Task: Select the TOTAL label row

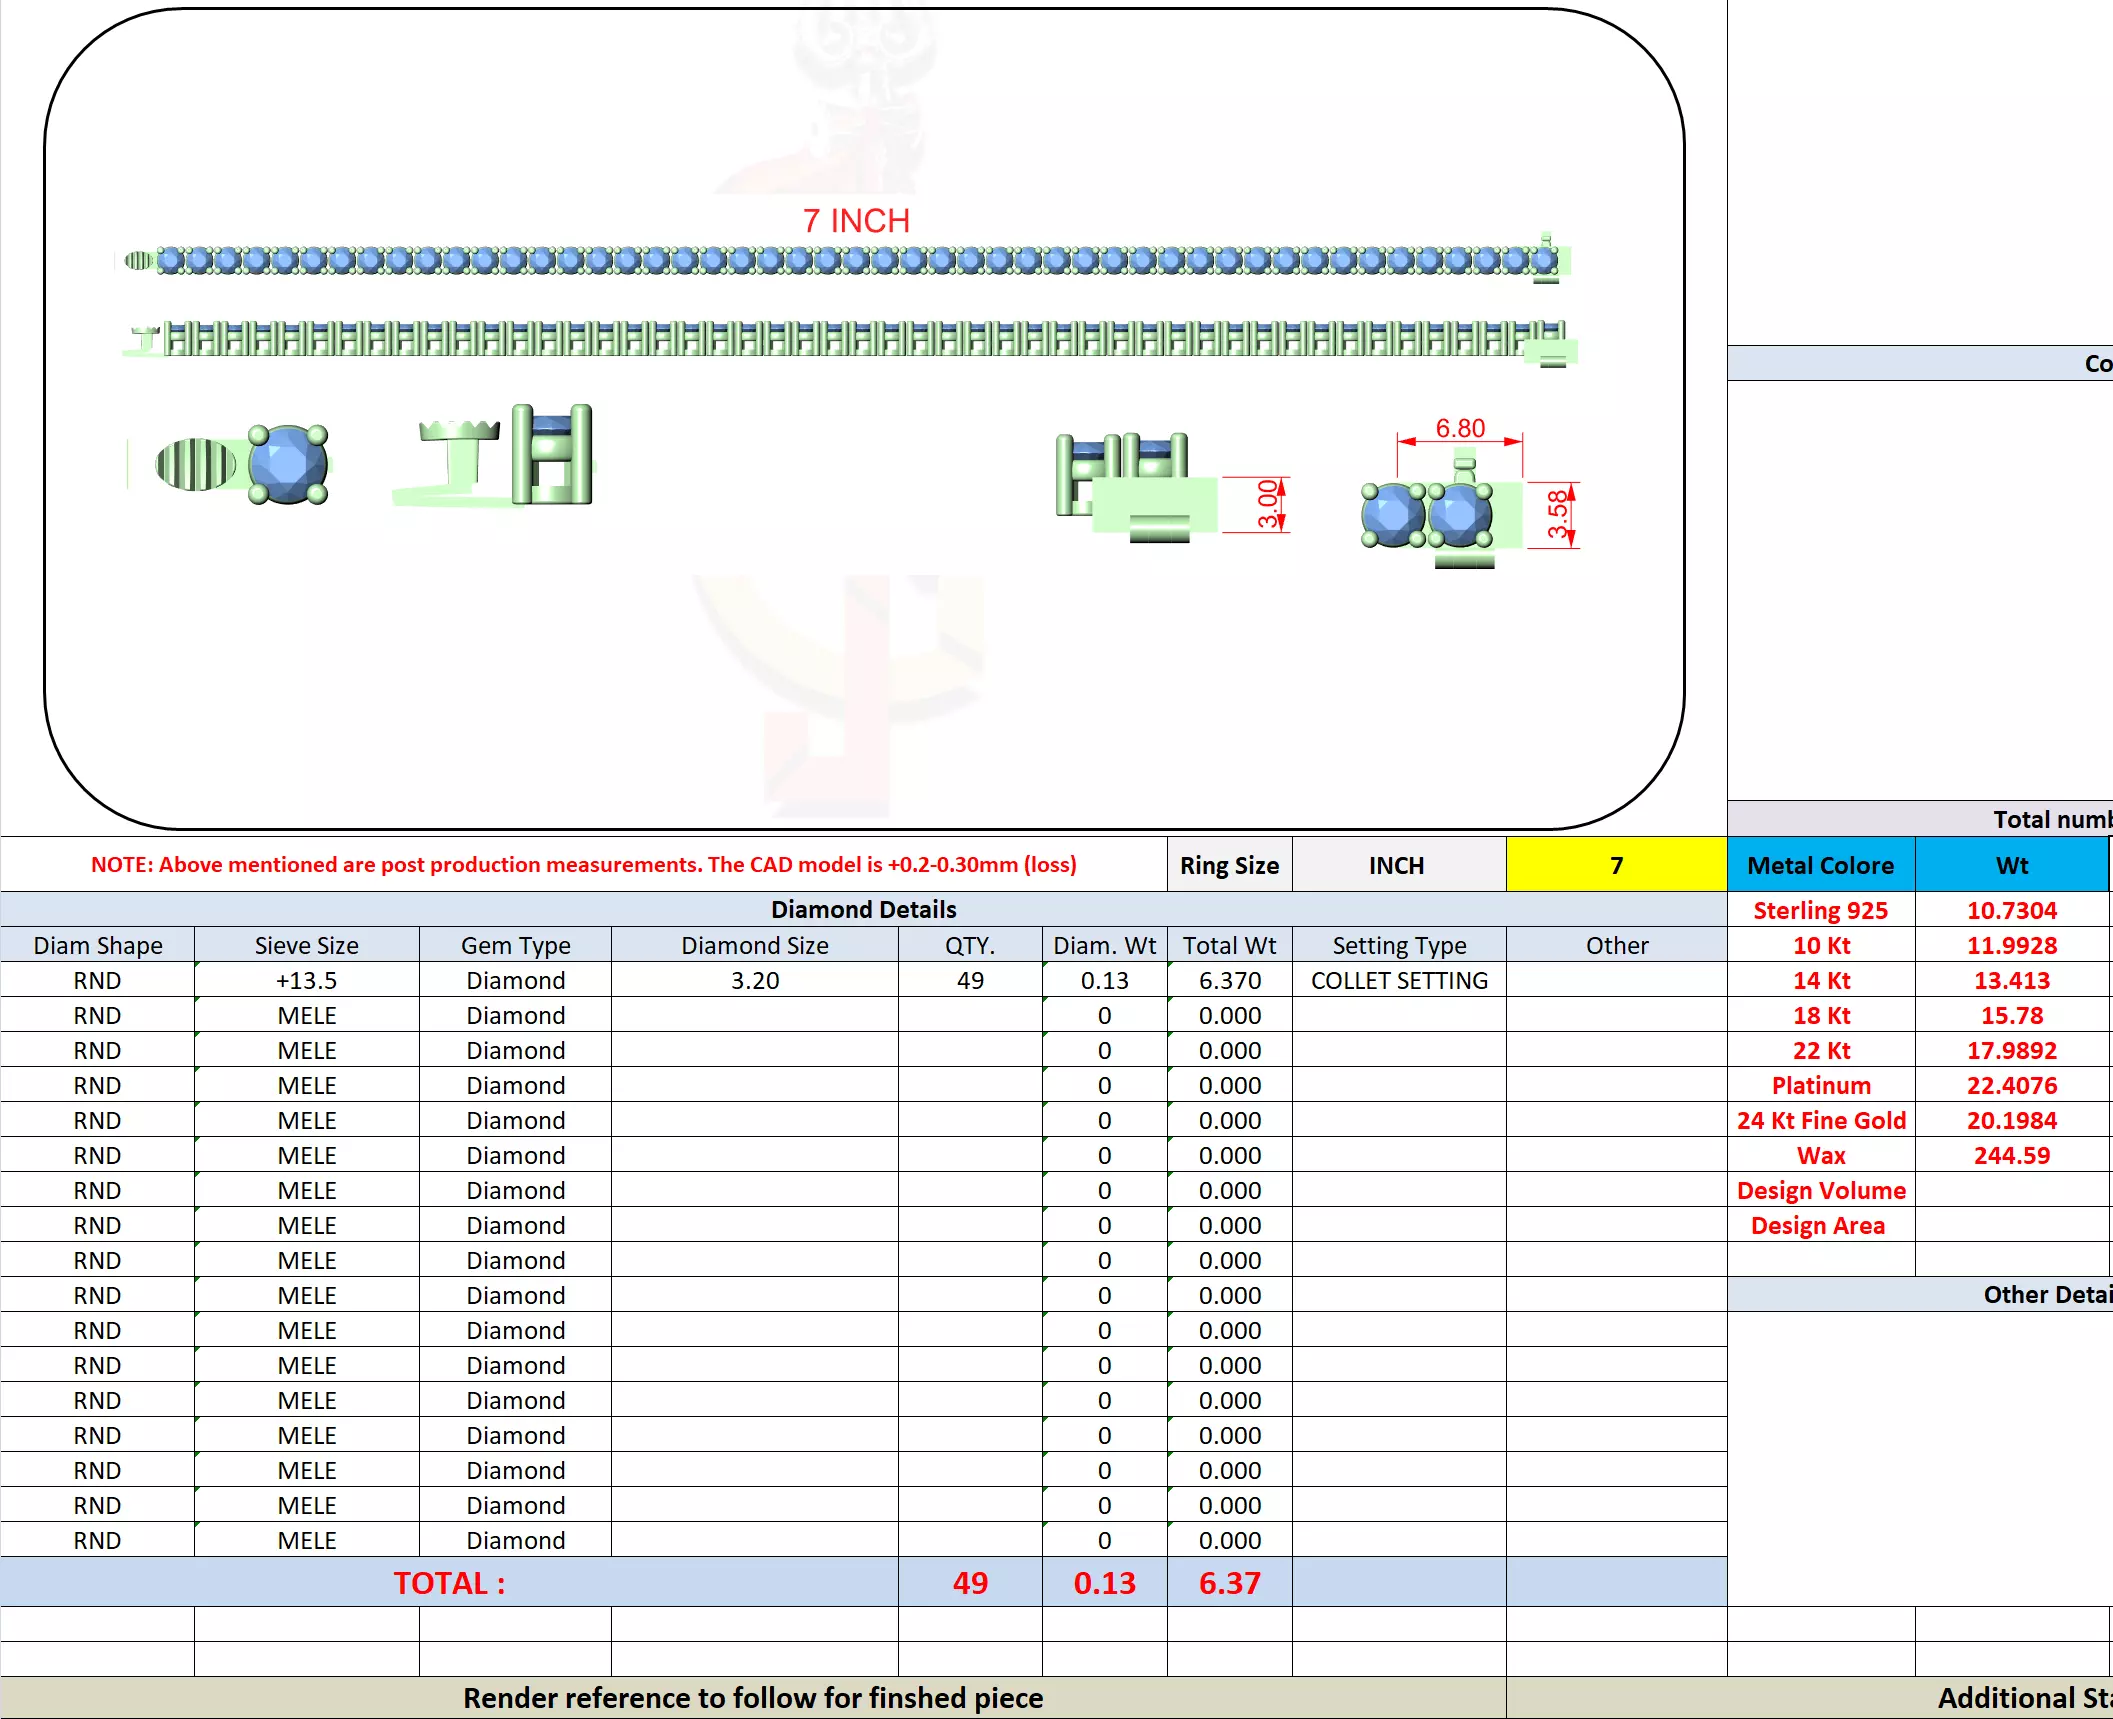Action: point(449,1583)
